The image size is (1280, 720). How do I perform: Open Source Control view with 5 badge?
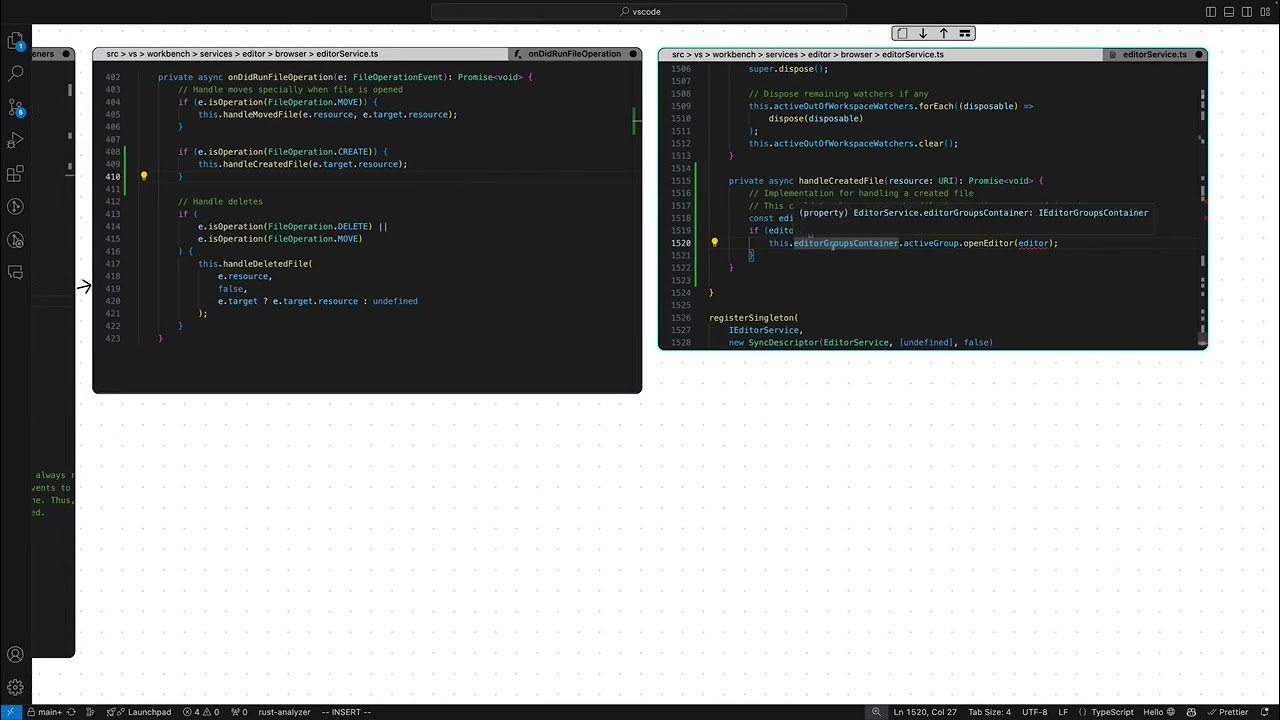click(x=15, y=107)
